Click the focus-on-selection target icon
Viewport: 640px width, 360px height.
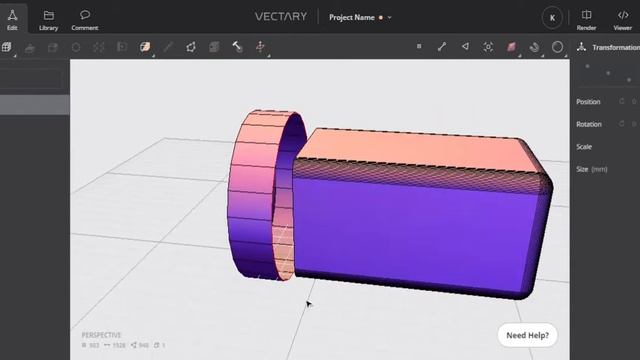pos(488,47)
